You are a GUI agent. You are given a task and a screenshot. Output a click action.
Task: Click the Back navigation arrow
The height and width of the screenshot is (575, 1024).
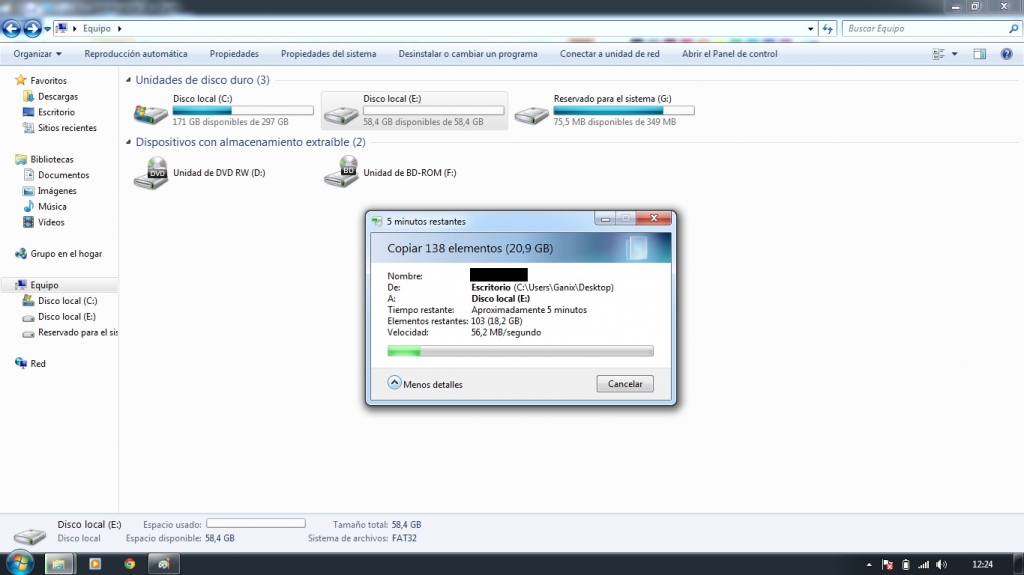point(12,29)
